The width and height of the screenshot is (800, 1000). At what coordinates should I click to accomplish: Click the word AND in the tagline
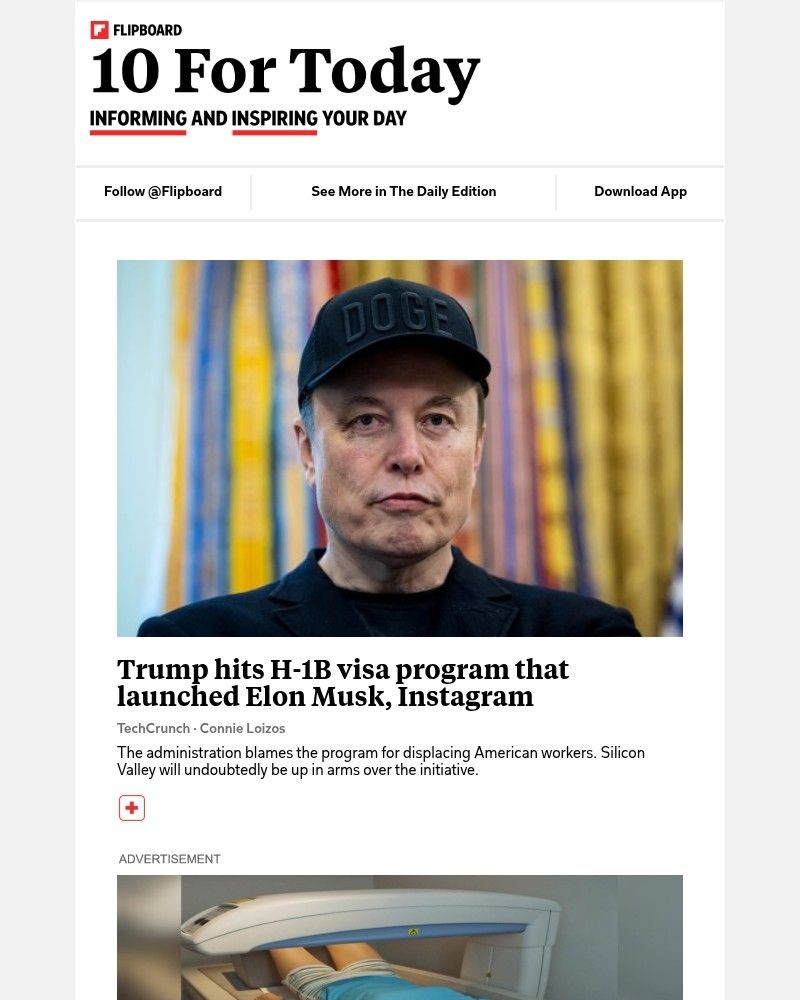point(209,118)
